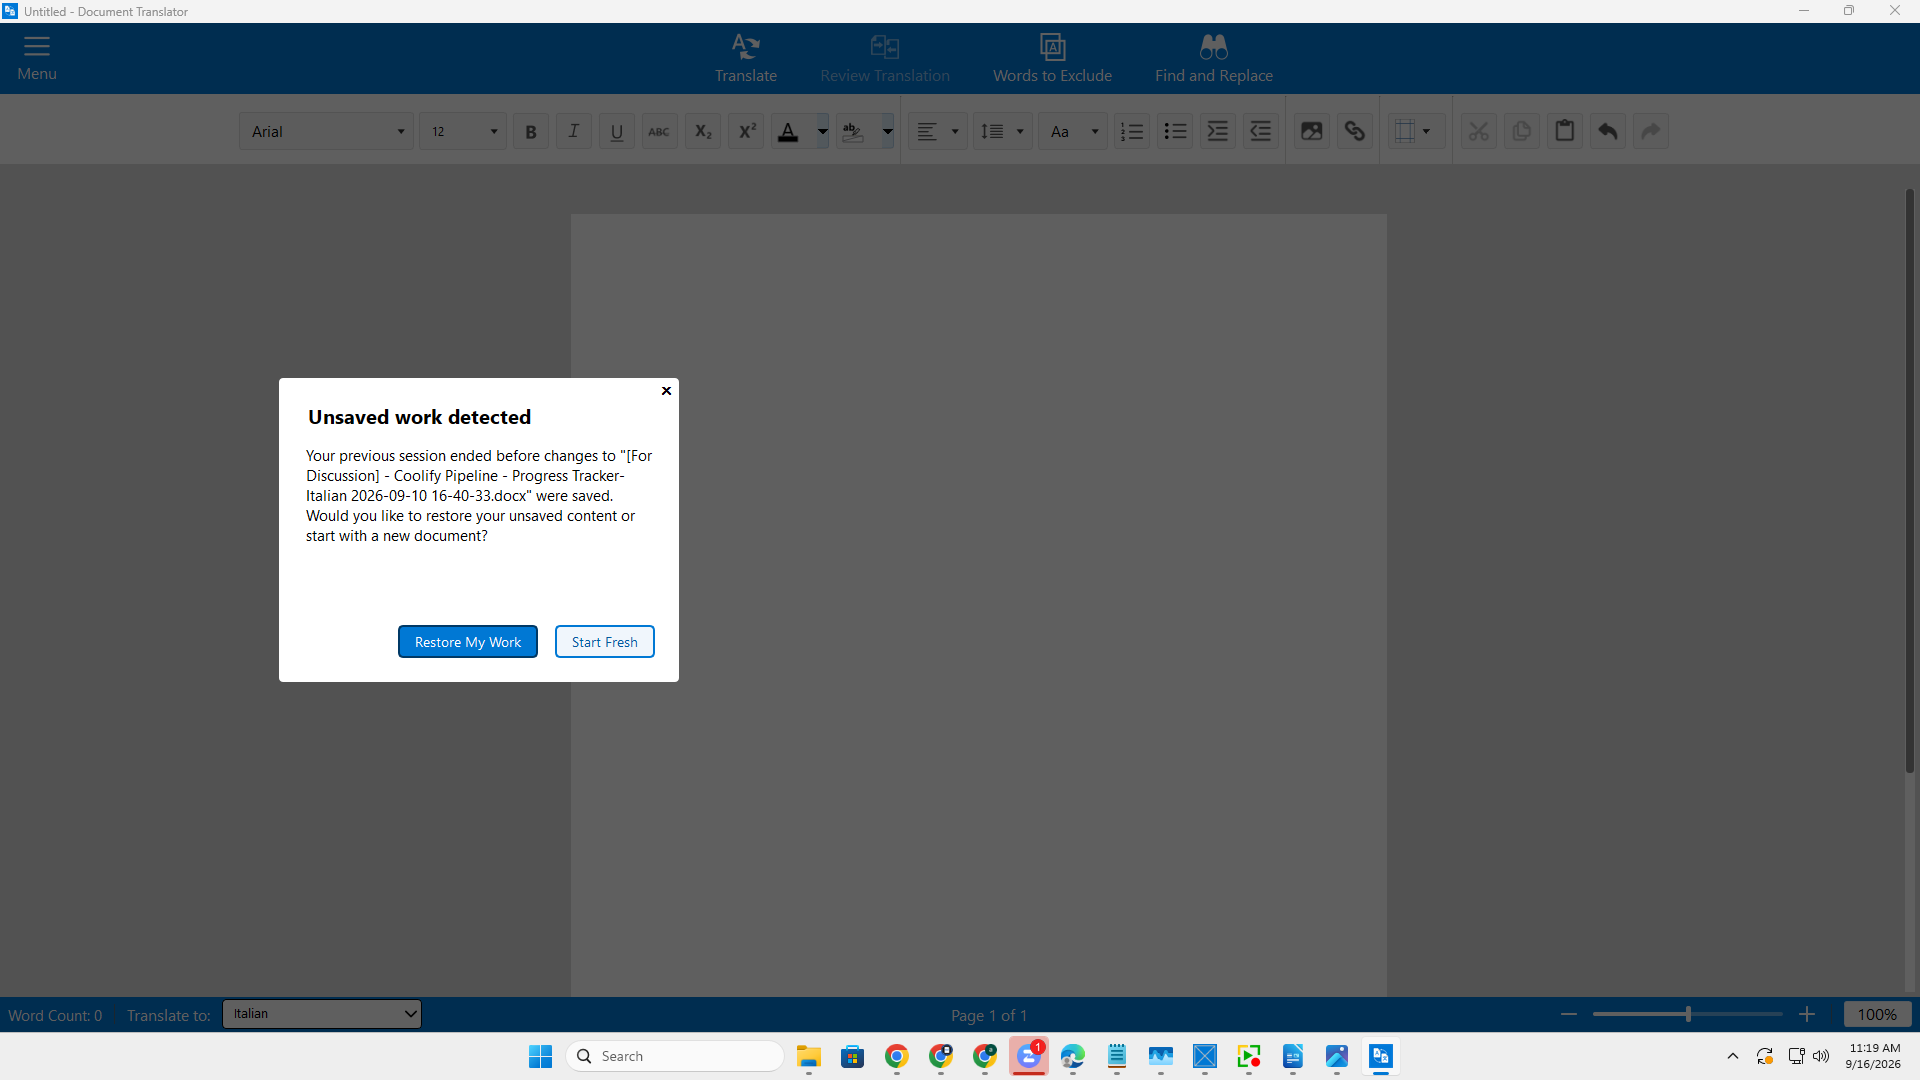Increase the paragraph indent
The width and height of the screenshot is (1920, 1080).
click(x=1218, y=131)
